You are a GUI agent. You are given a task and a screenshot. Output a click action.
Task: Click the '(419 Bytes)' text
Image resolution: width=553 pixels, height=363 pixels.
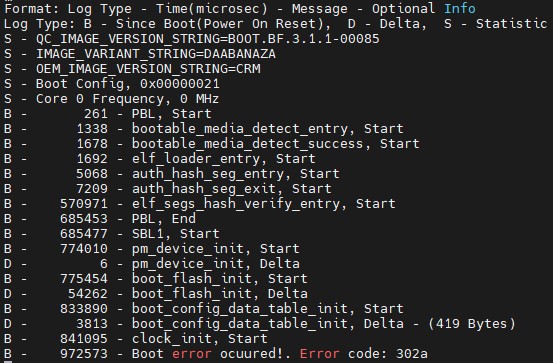(472, 324)
